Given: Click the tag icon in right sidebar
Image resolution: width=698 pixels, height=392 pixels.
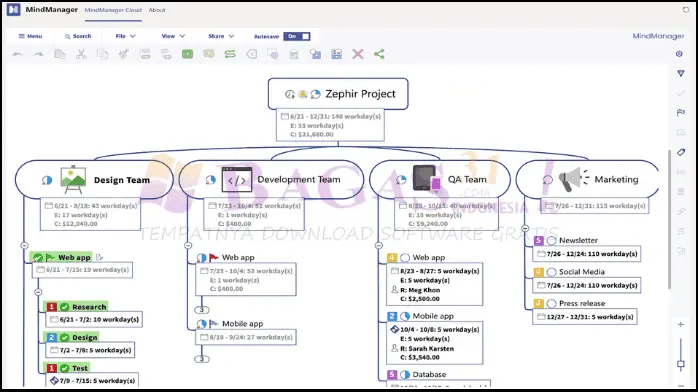Looking at the screenshot, I should 681,152.
